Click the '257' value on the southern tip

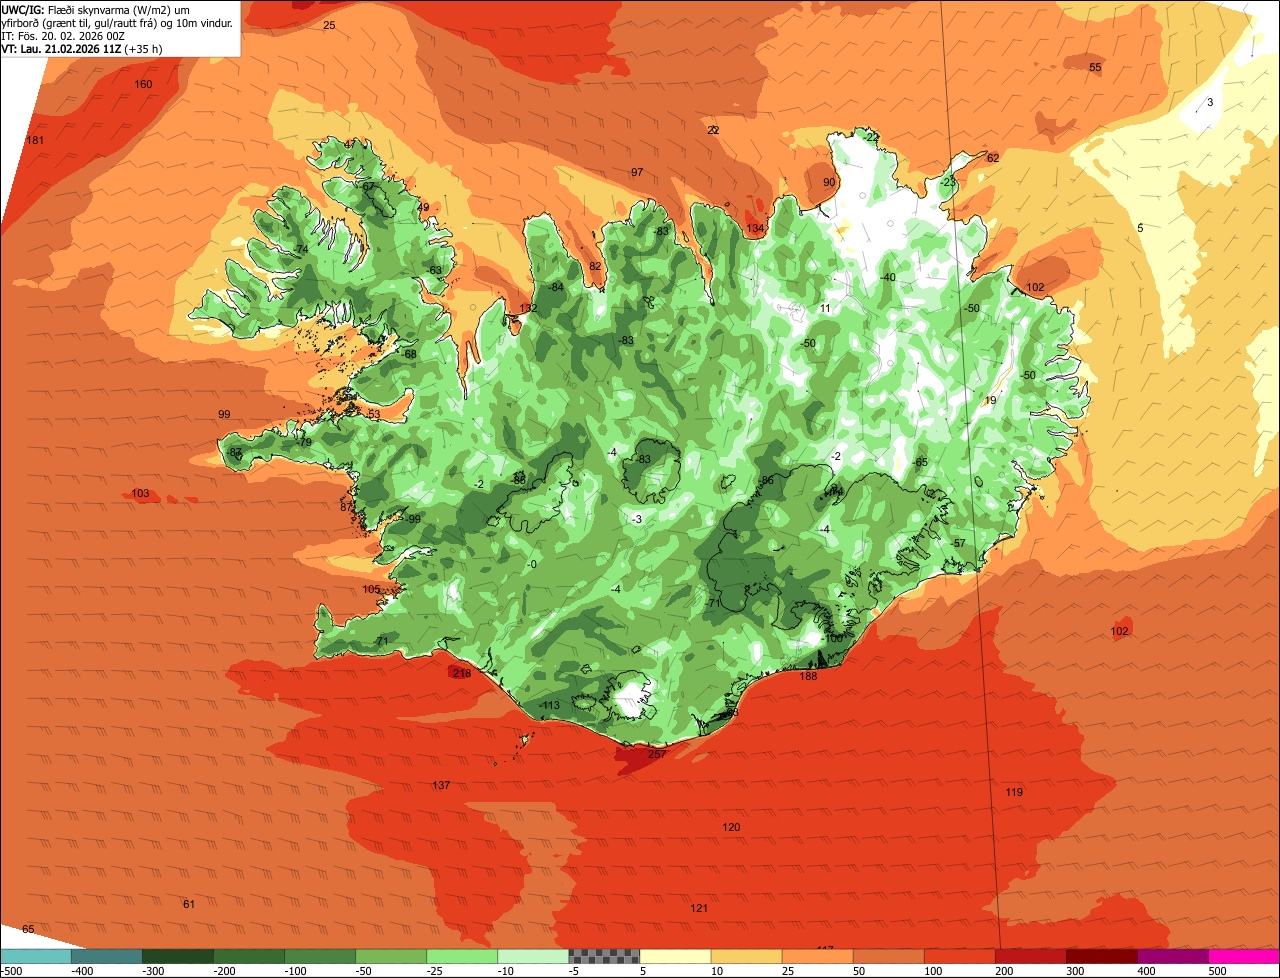point(657,753)
